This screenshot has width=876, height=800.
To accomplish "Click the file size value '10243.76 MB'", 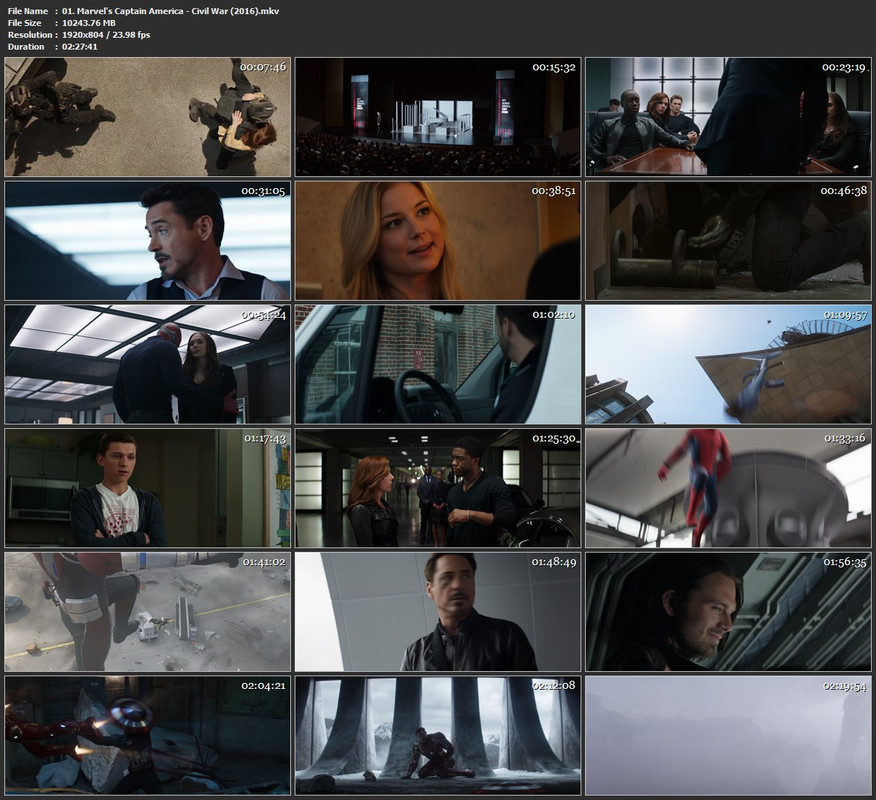I will (89, 23).
